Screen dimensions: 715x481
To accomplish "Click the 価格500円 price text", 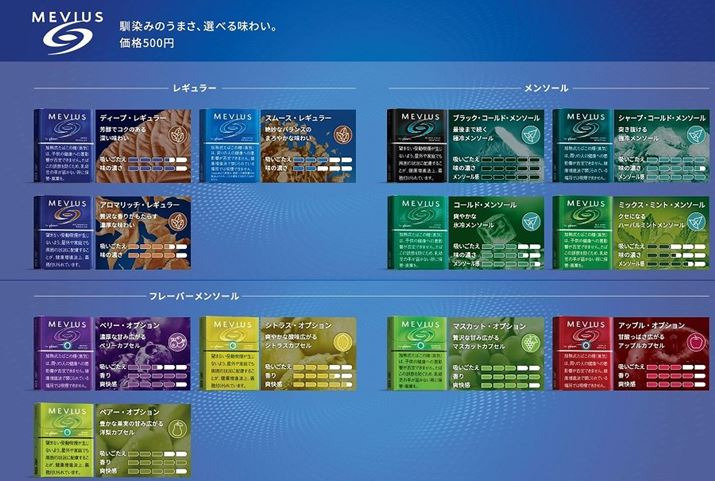I will coord(147,43).
